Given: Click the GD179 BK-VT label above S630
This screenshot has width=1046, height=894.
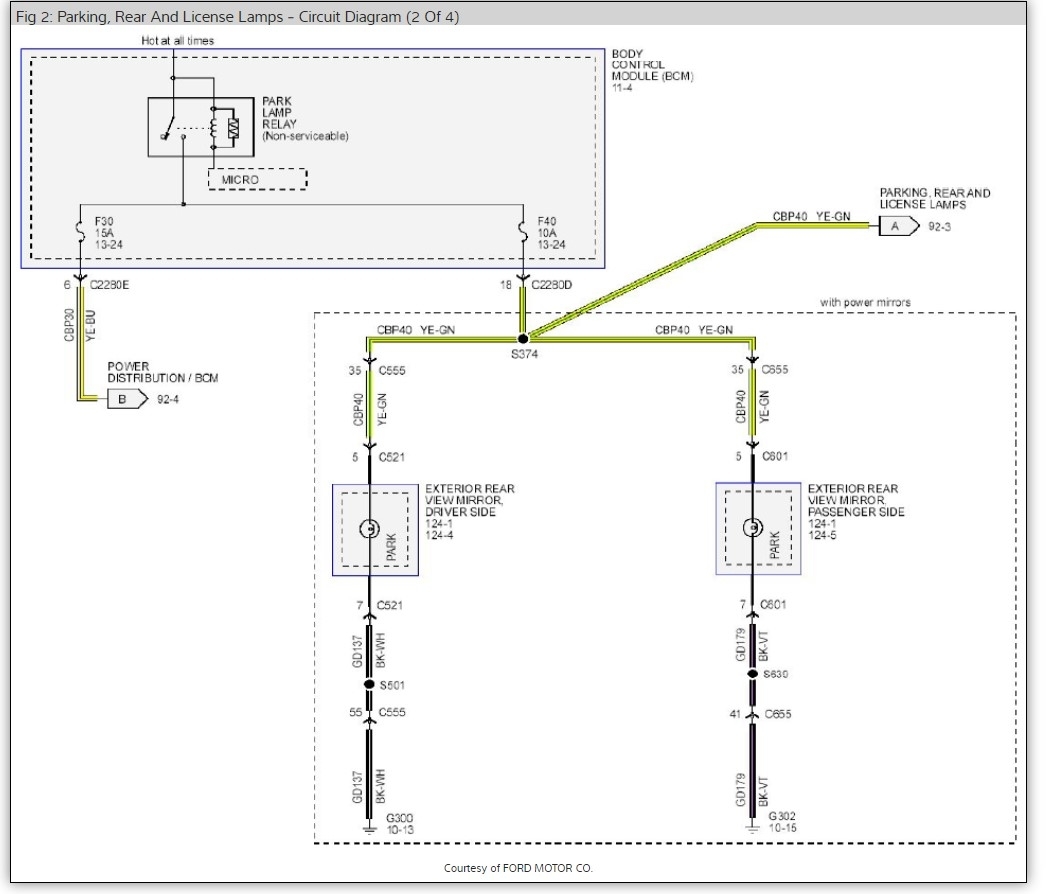Looking at the screenshot, I should tap(752, 645).
